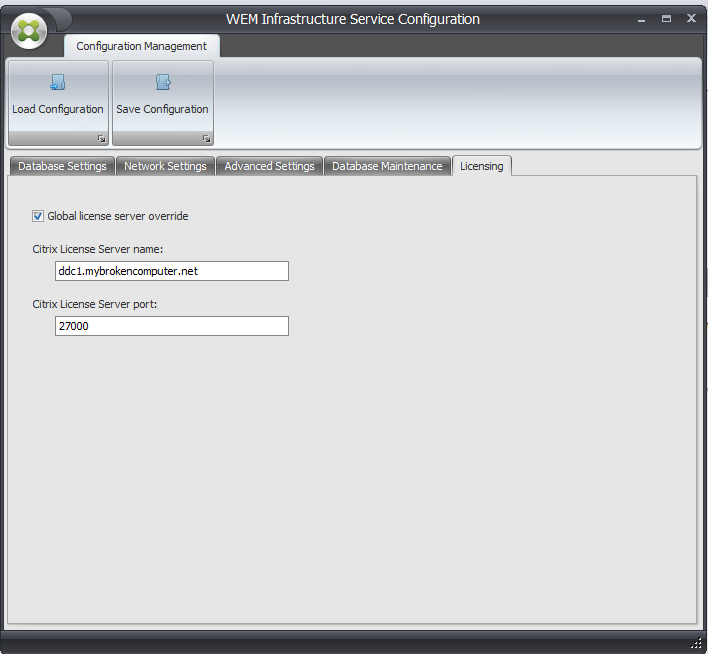This screenshot has height=654, width=708.
Task: Toggle the Global license server override checkbox
Action: [38, 216]
